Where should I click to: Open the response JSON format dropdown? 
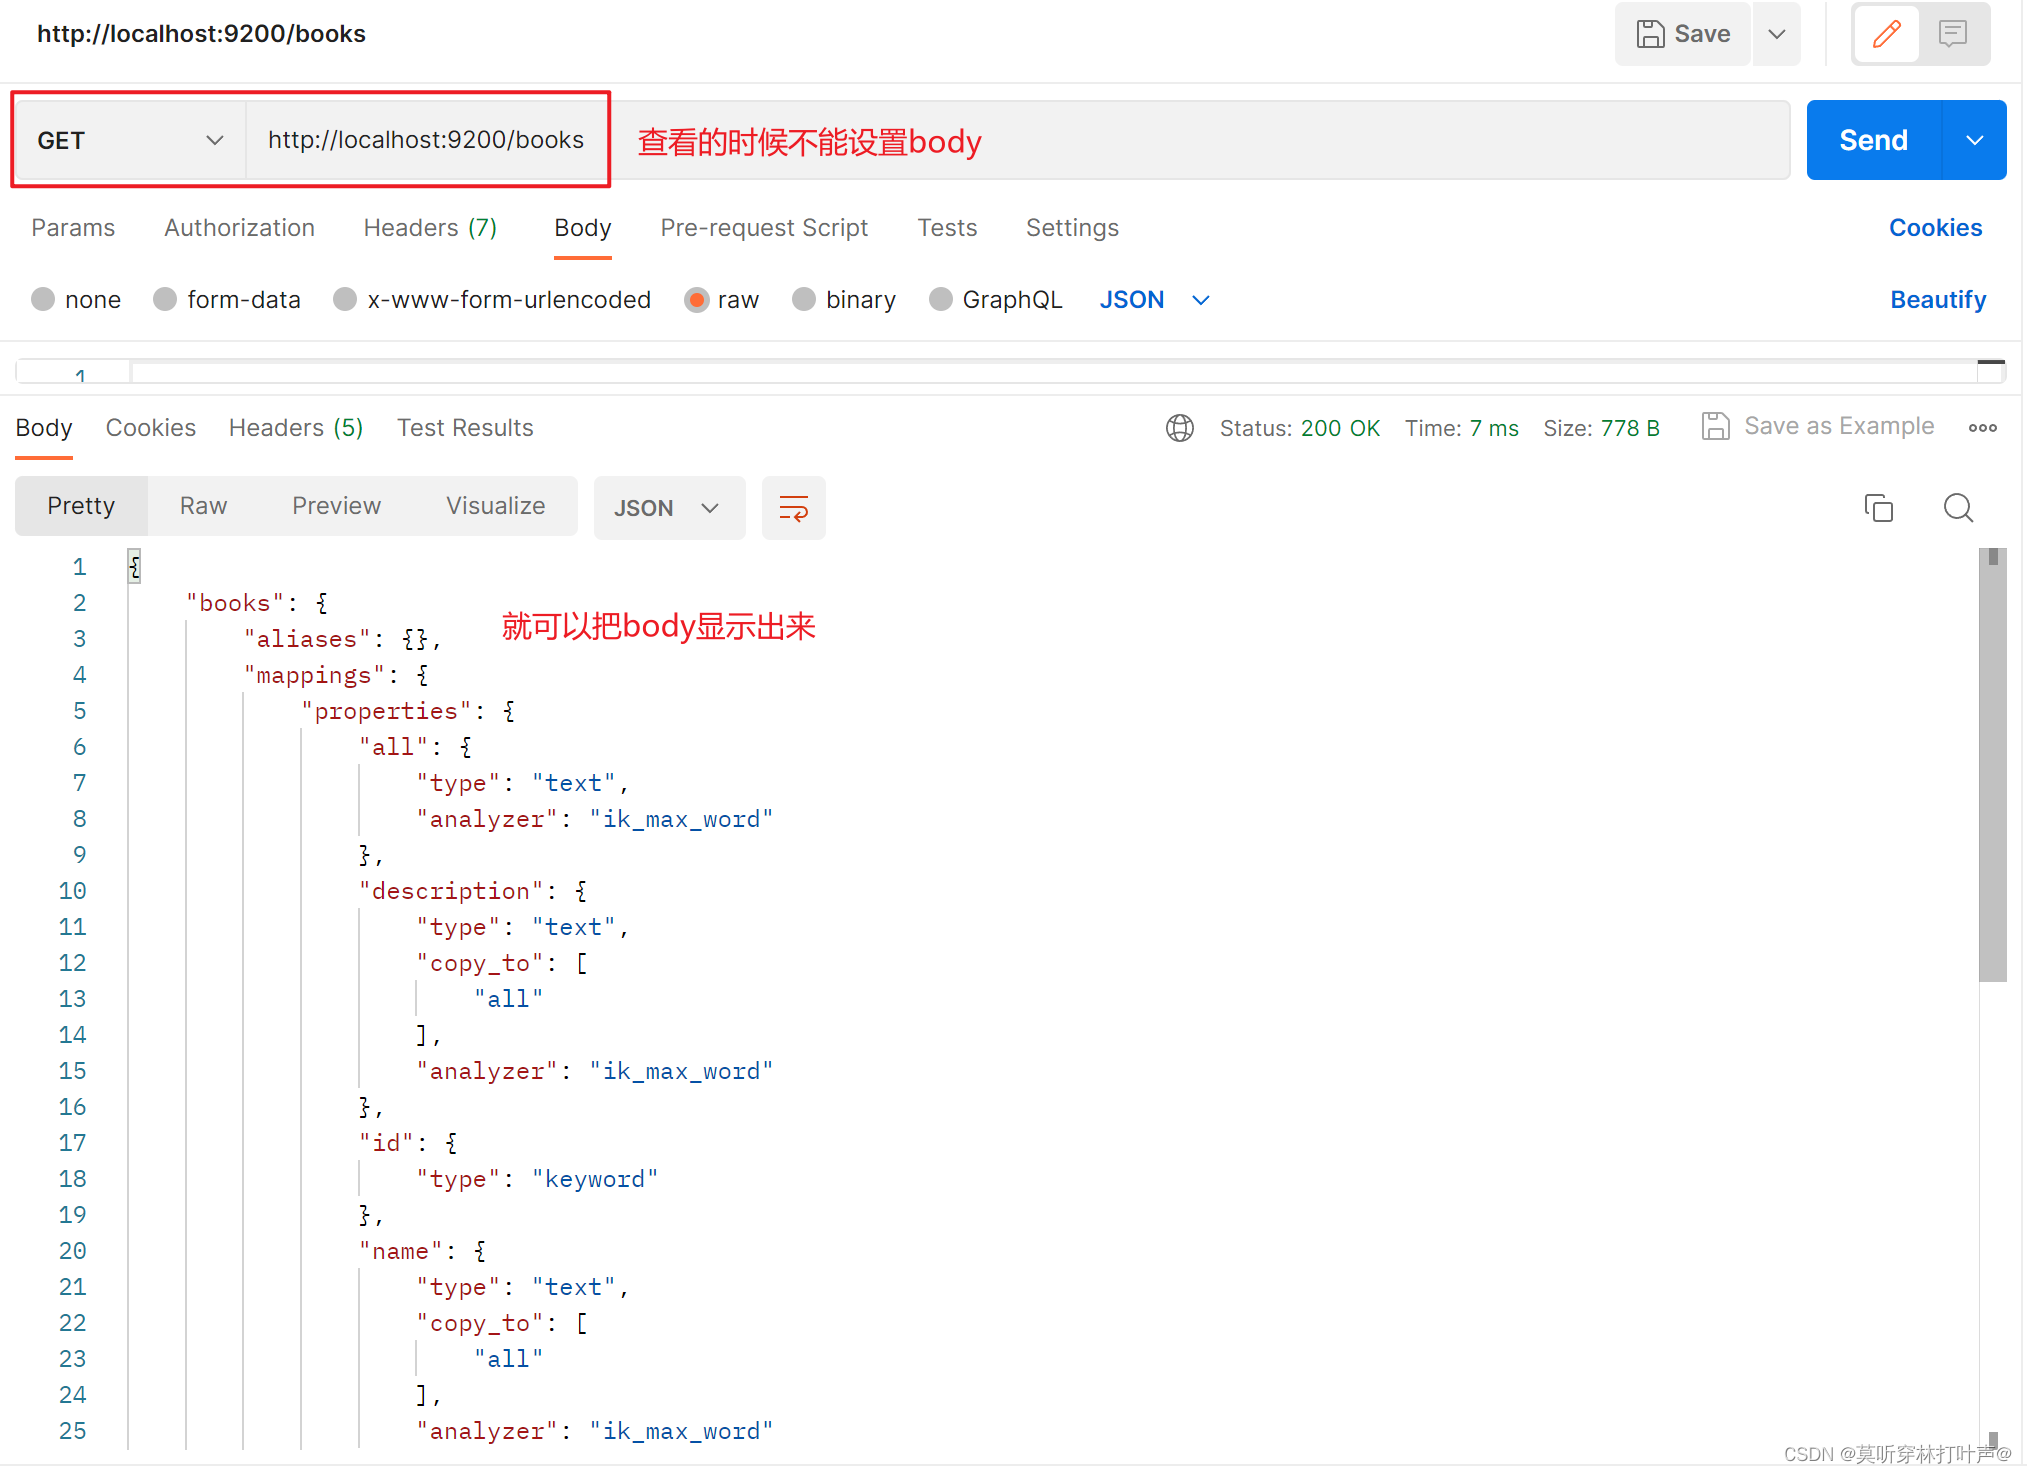pyautogui.click(x=668, y=508)
